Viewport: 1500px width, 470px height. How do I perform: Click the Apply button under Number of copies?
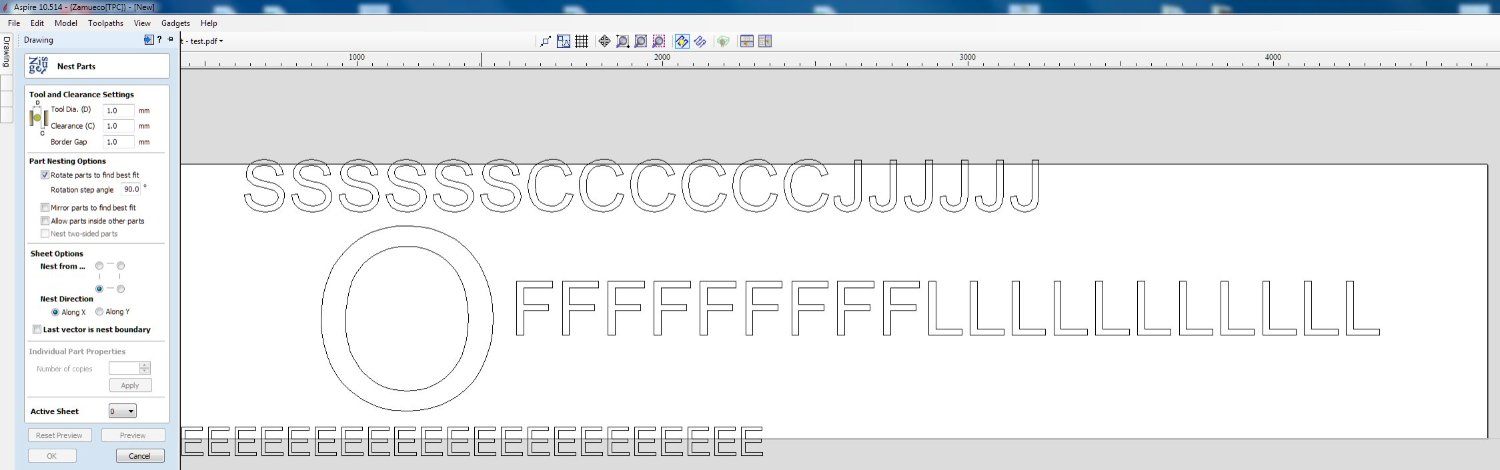click(x=130, y=385)
